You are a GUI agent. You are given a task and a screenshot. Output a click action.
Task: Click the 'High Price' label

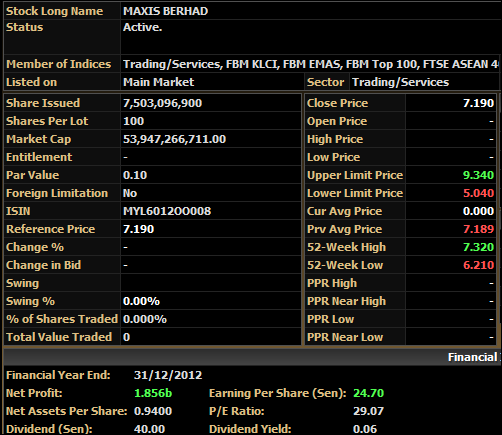coord(335,139)
